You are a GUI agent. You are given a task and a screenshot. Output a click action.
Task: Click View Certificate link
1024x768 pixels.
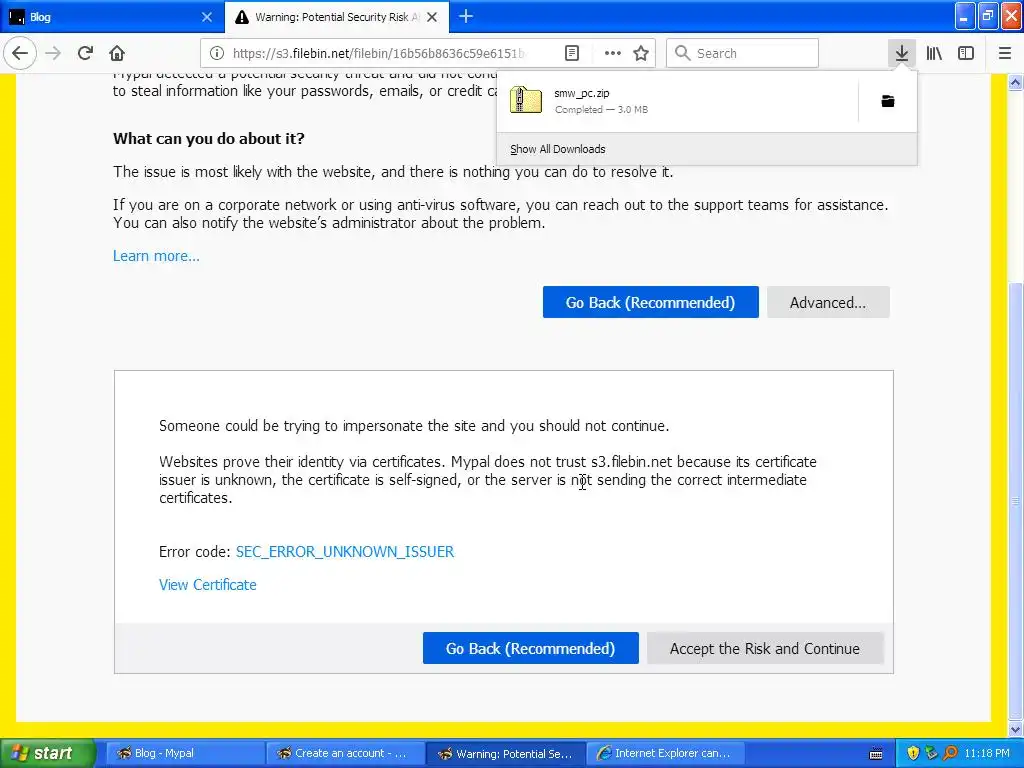208,585
